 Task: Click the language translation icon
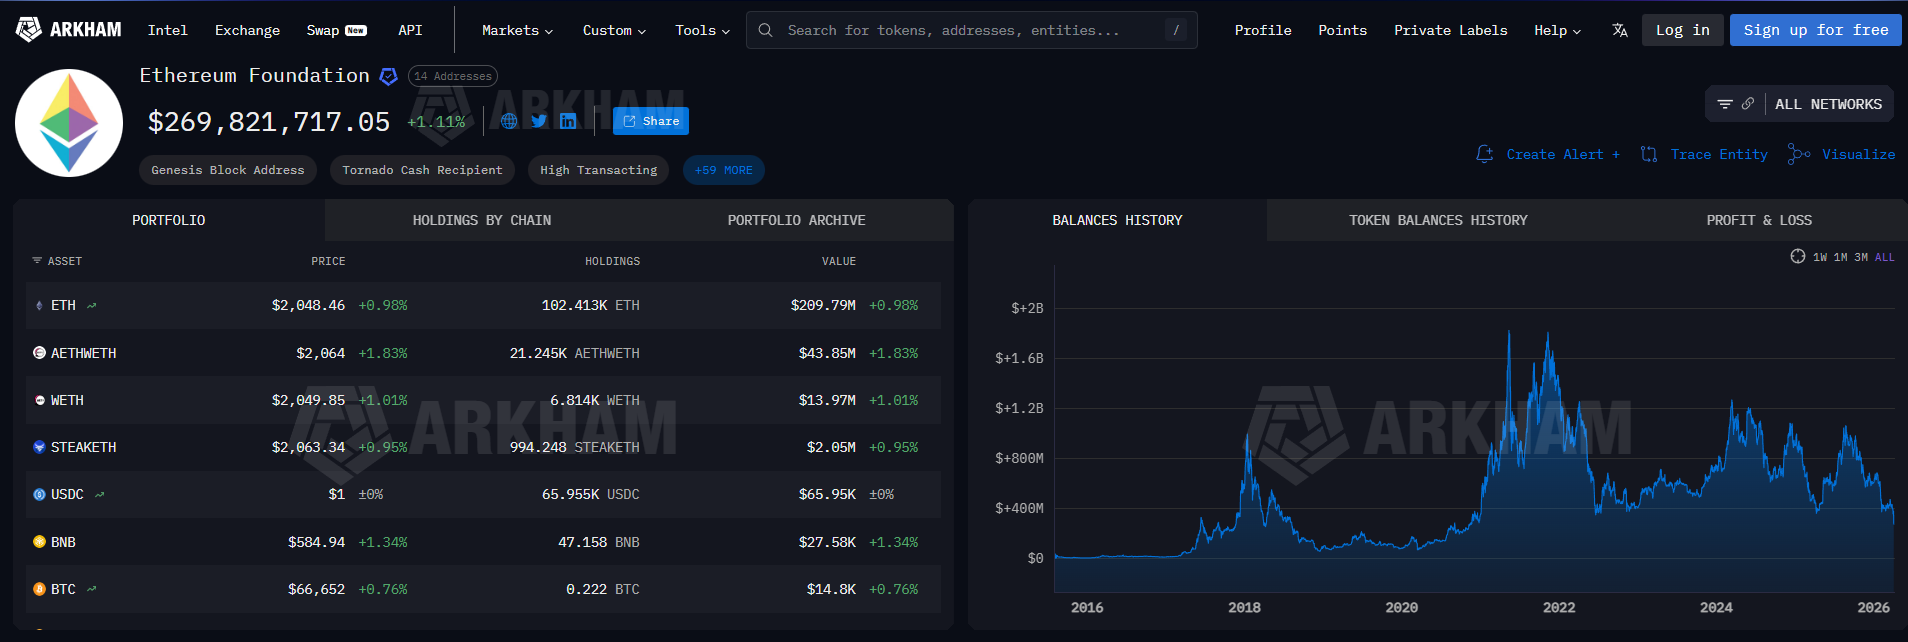pyautogui.click(x=1619, y=30)
